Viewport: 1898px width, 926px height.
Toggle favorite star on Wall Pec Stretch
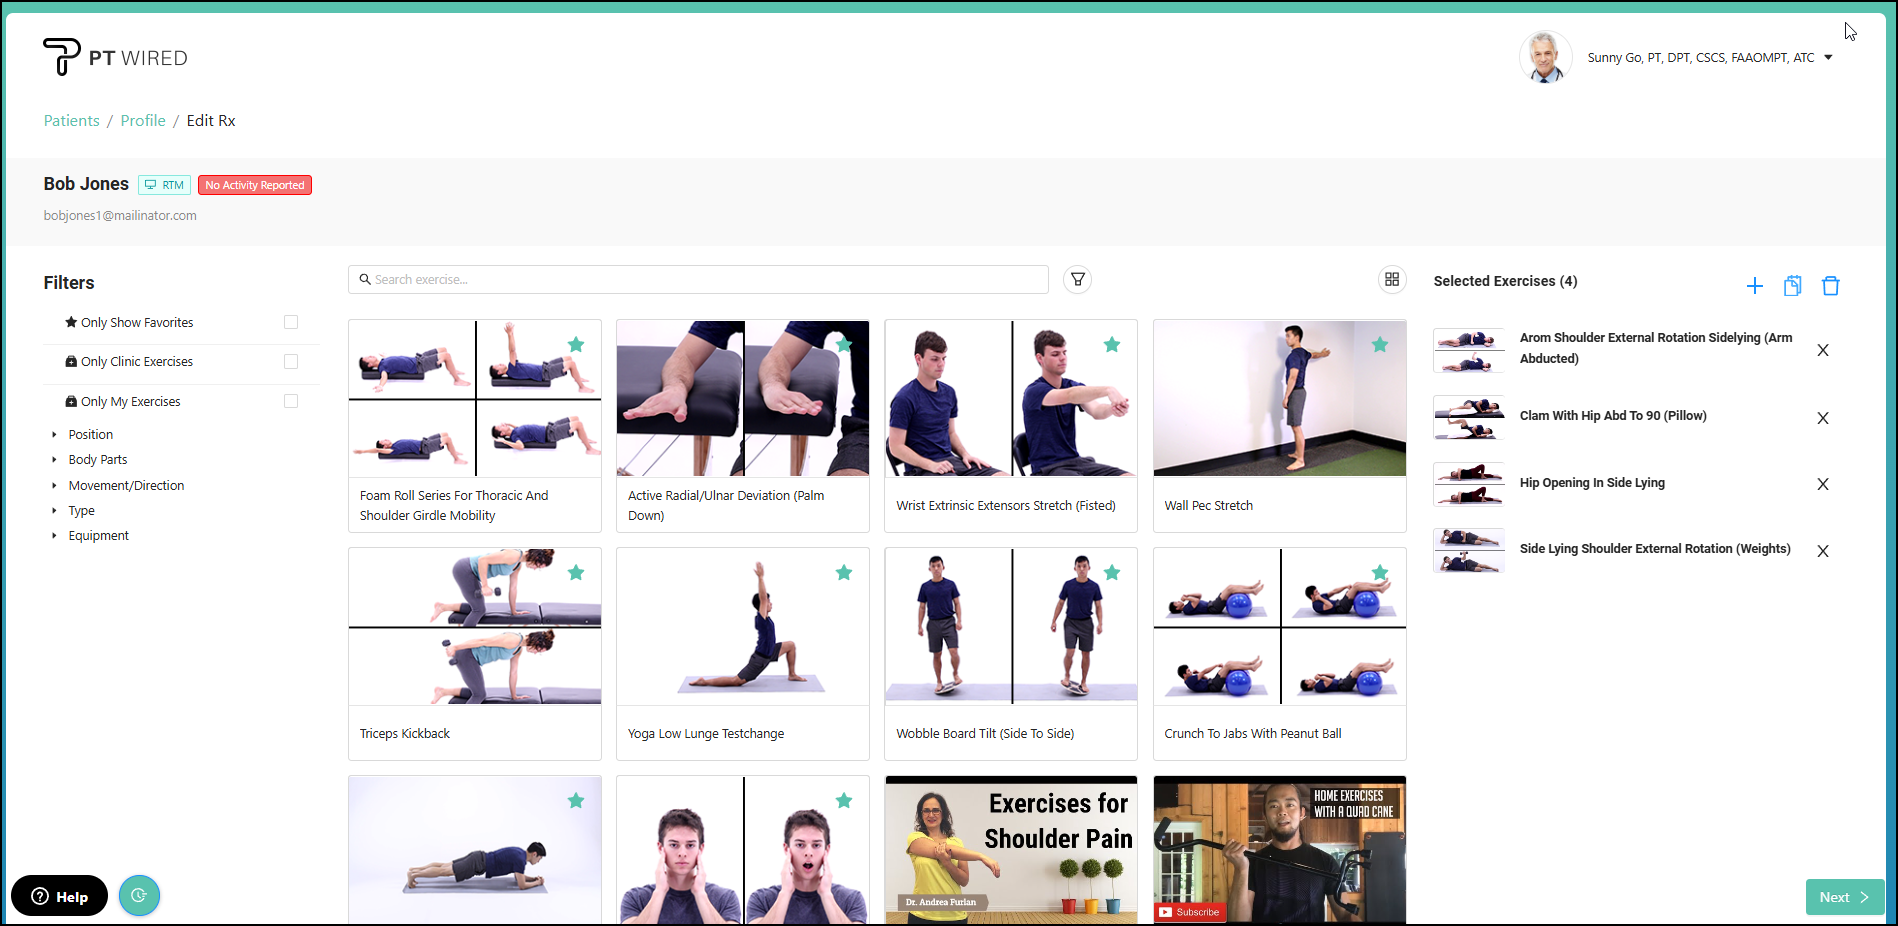pyautogui.click(x=1379, y=345)
